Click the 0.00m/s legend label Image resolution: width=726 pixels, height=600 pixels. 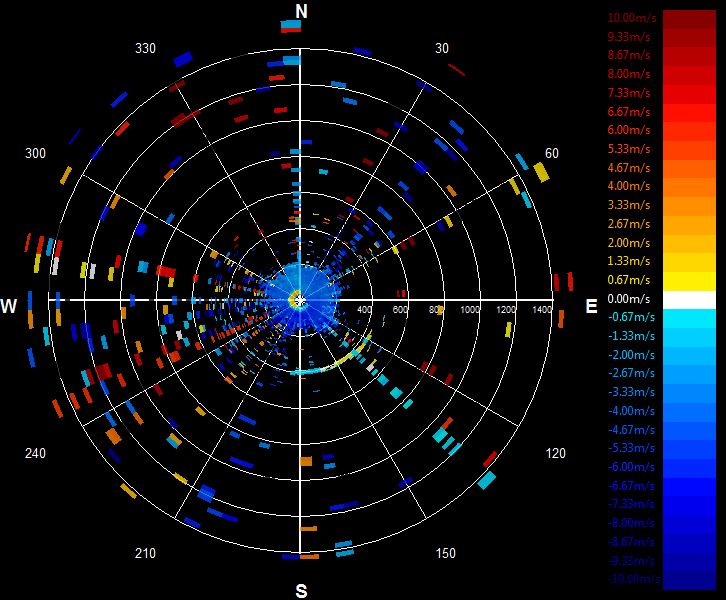tap(629, 299)
